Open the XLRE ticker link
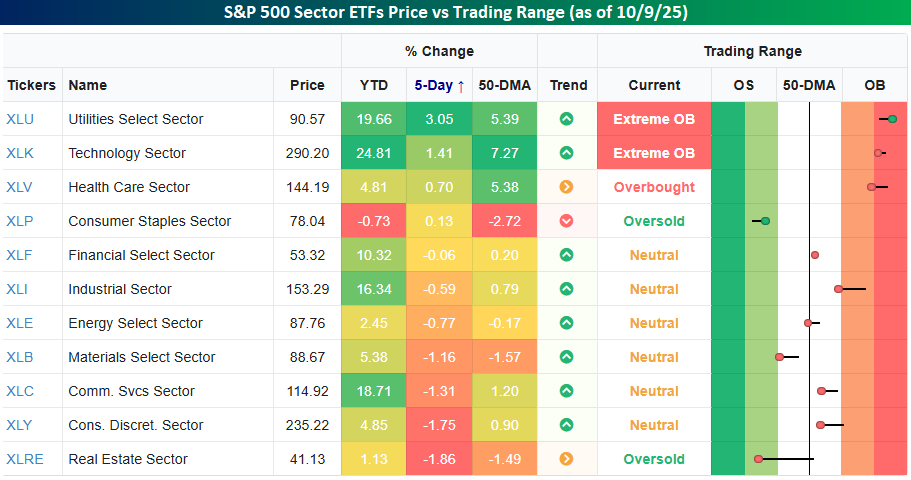The width and height of the screenshot is (911, 480). point(25,459)
